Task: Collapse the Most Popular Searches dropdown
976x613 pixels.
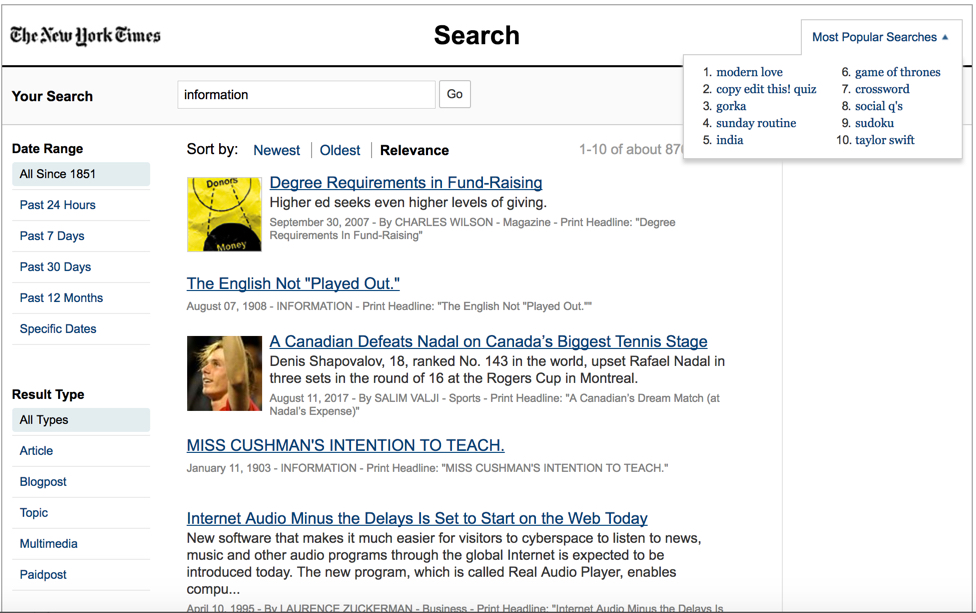Action: pos(880,37)
